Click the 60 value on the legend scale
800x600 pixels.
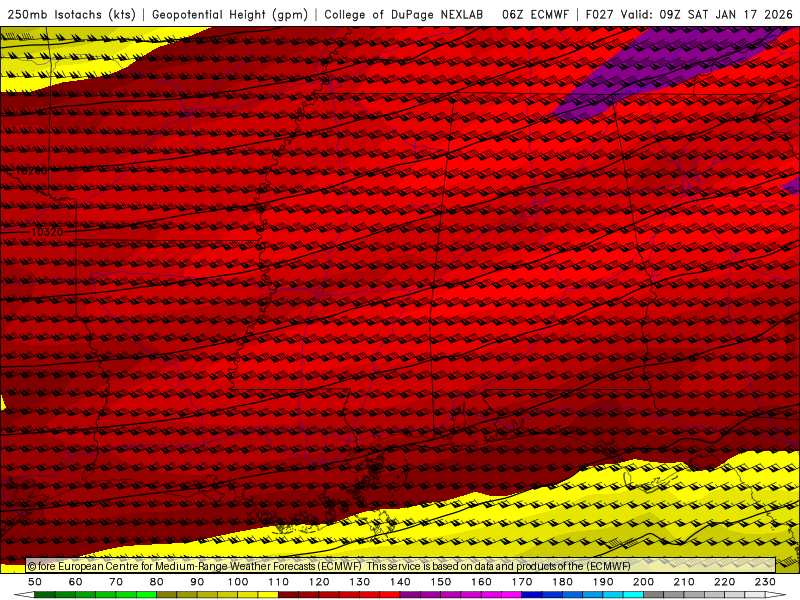76,582
